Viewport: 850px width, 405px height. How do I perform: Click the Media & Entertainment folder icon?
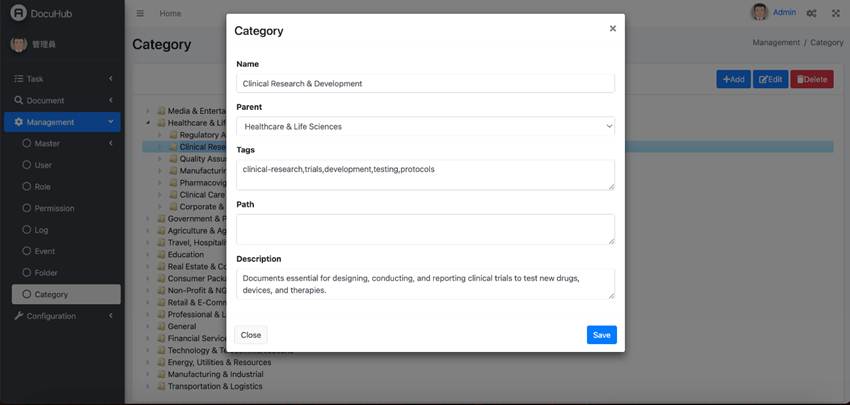coord(161,111)
